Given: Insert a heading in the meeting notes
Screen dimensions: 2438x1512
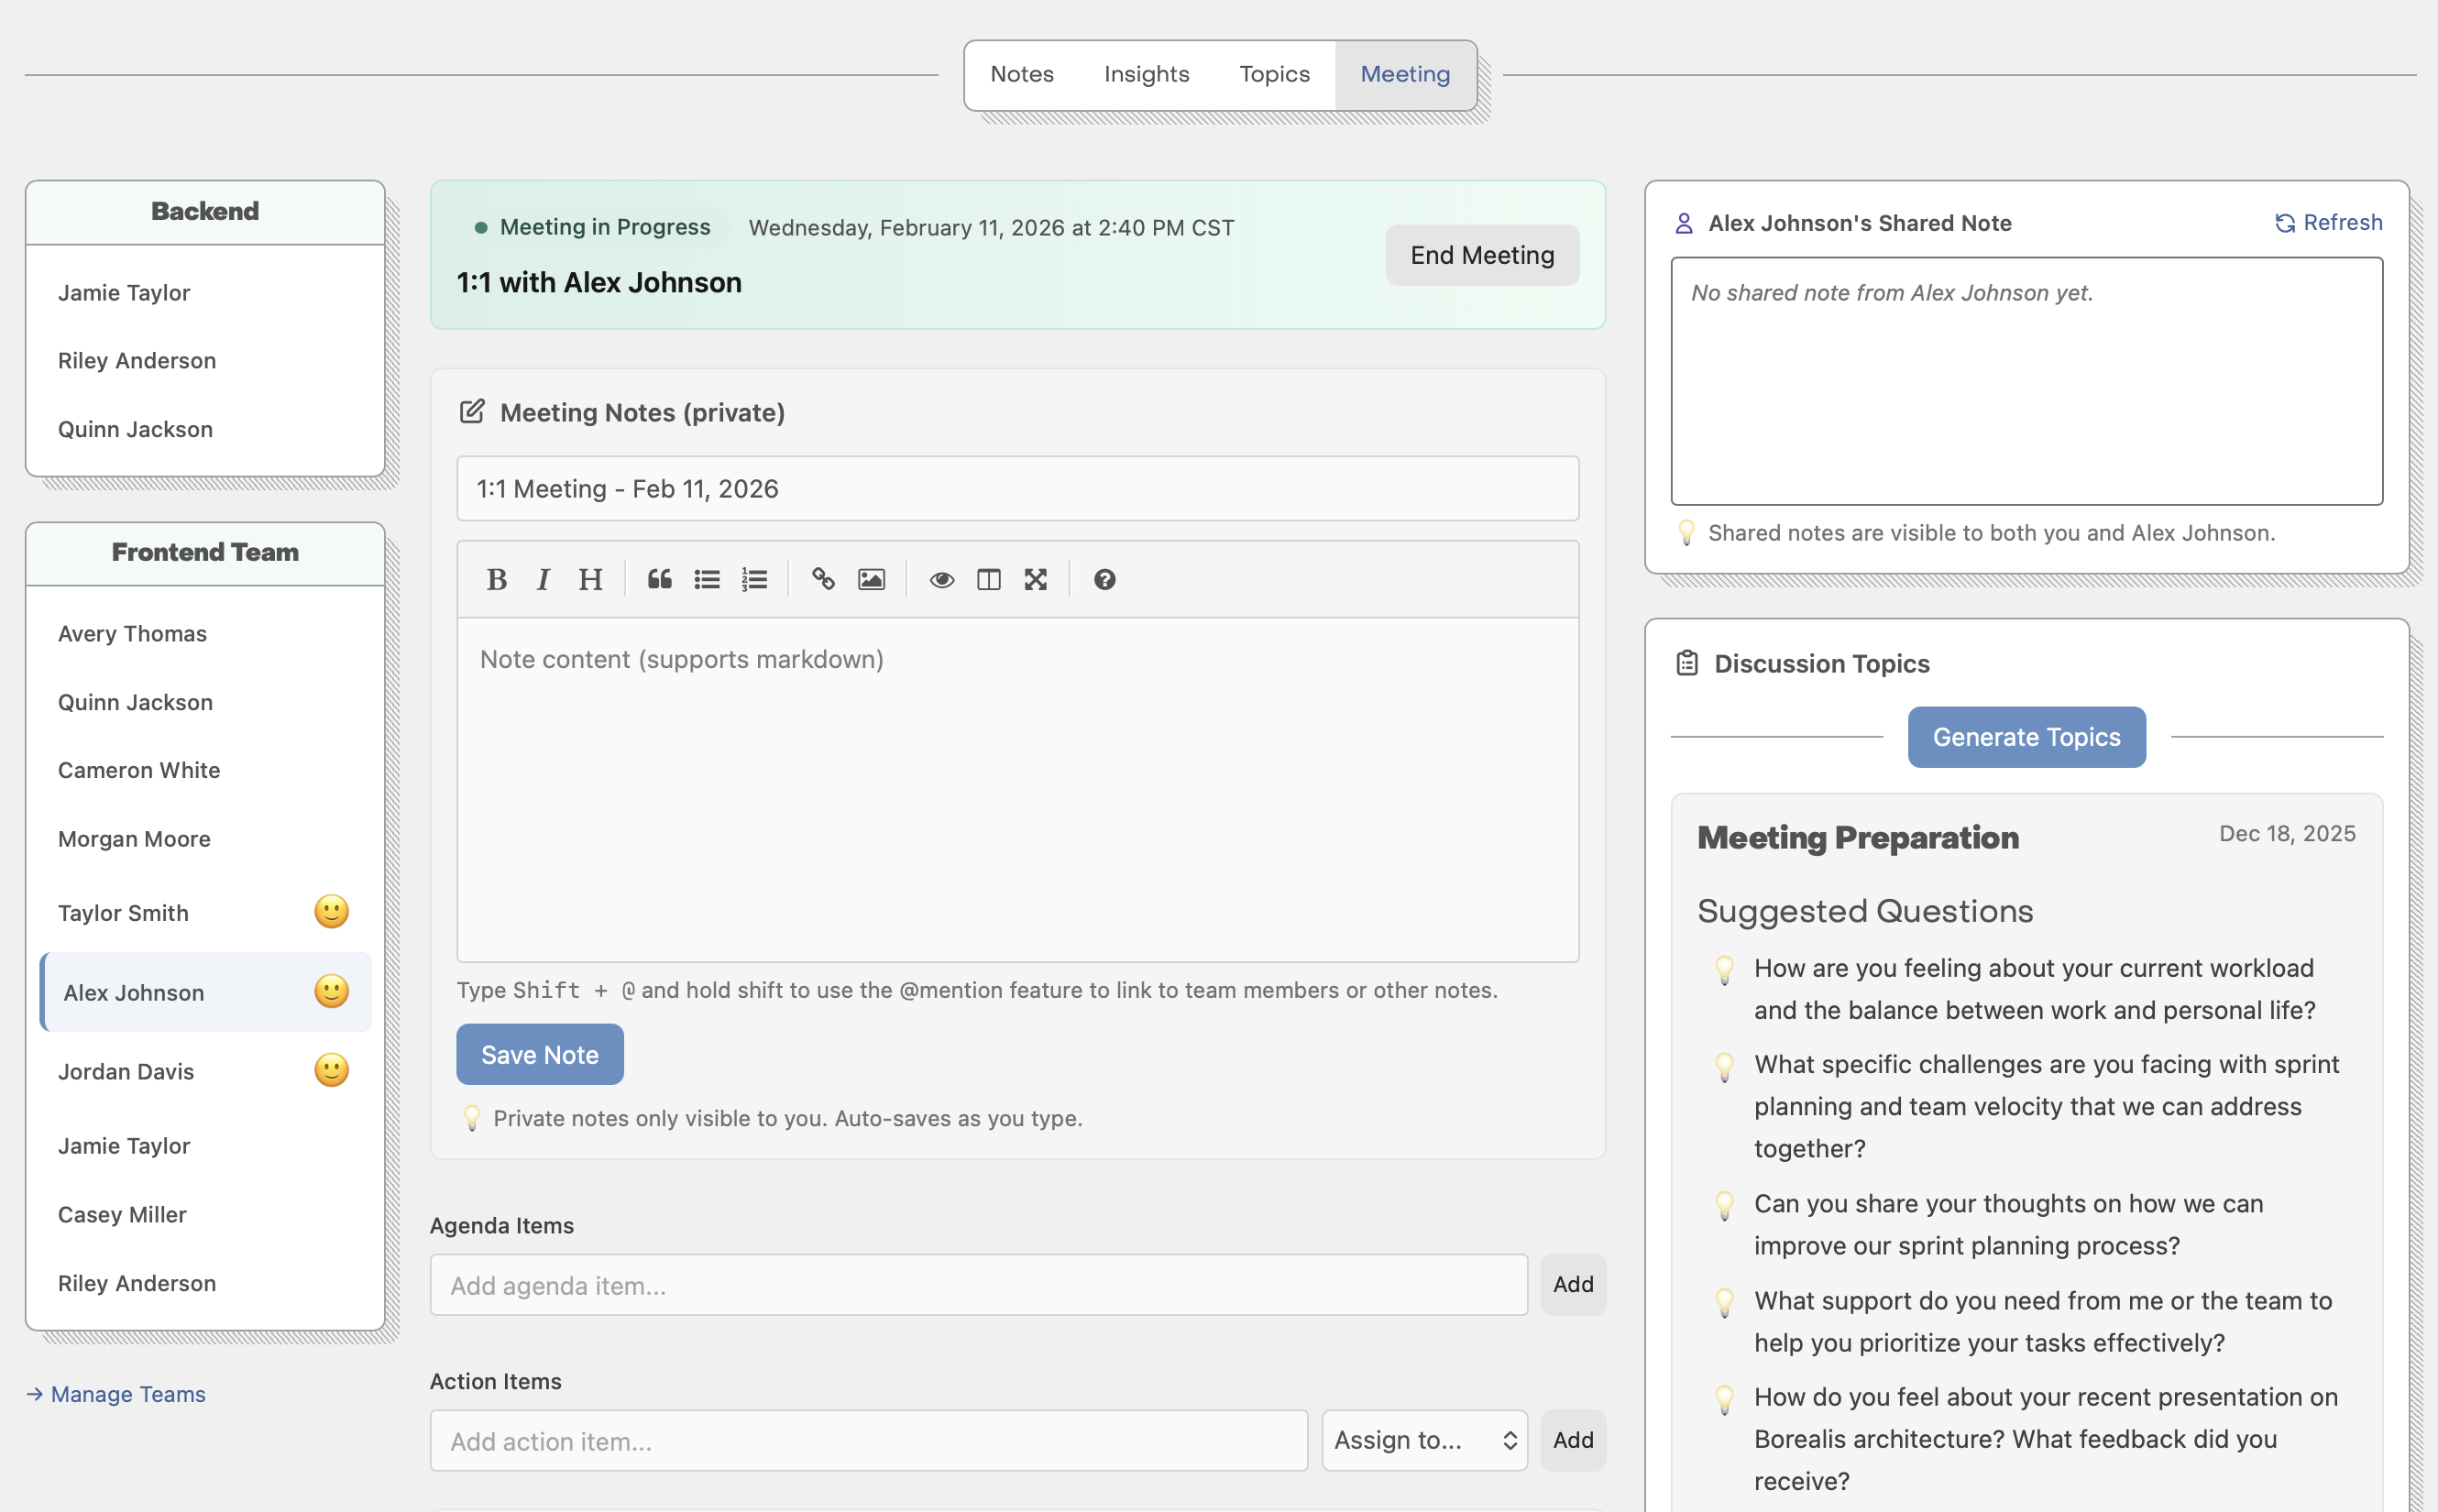Looking at the screenshot, I should 591,579.
